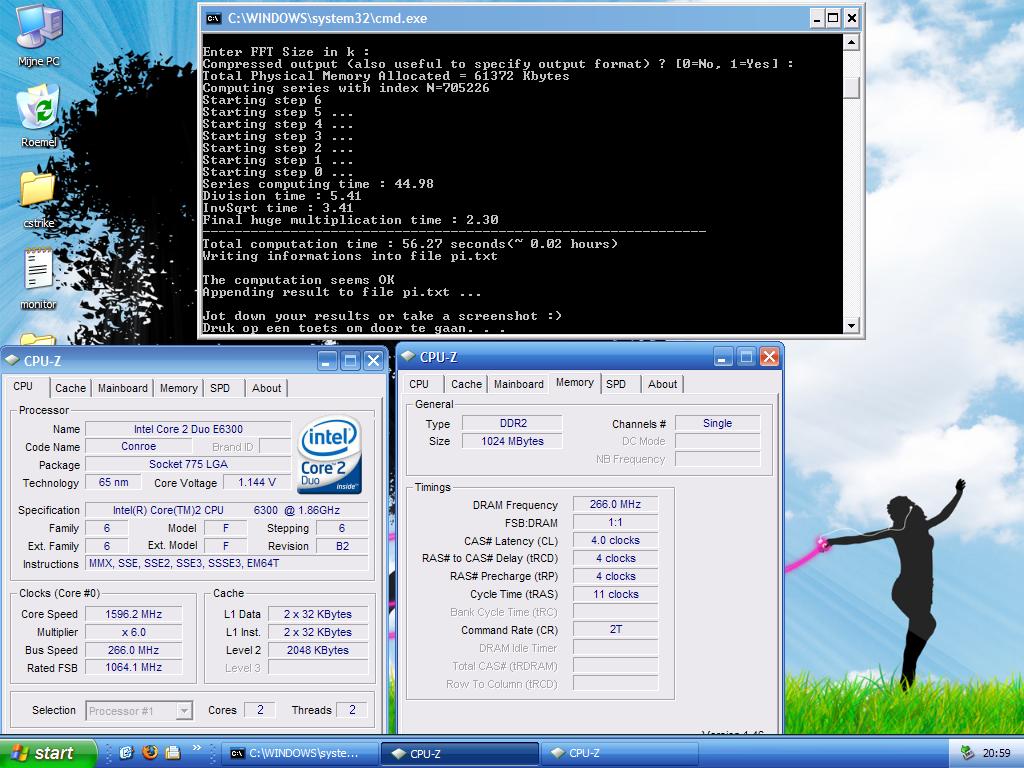The height and width of the screenshot is (768, 1024).
Task: Click the Intel Core 2 Duo logo
Action: pos(330,455)
